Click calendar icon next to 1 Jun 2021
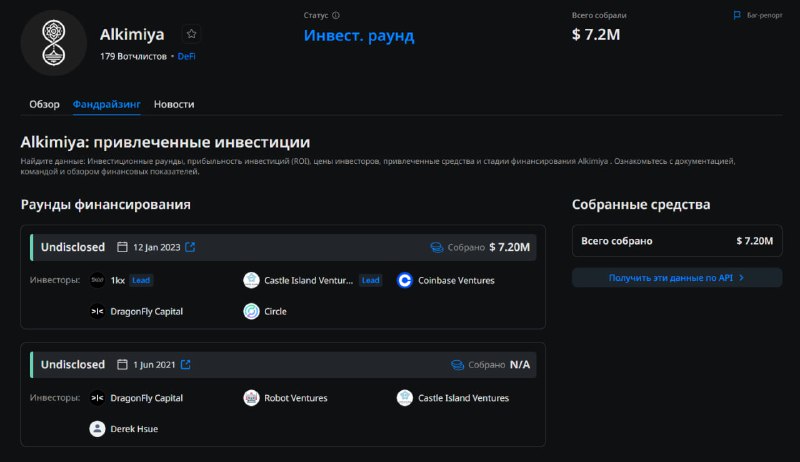The width and height of the screenshot is (800, 462). [122, 365]
